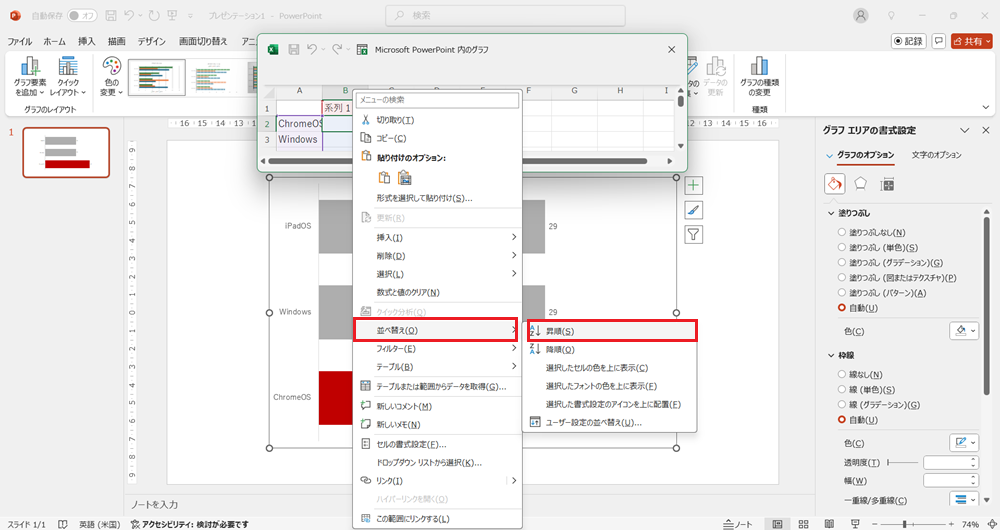The image size is (1000, 530).
Task: Click chart filter funnel button
Action: pyautogui.click(x=693, y=235)
